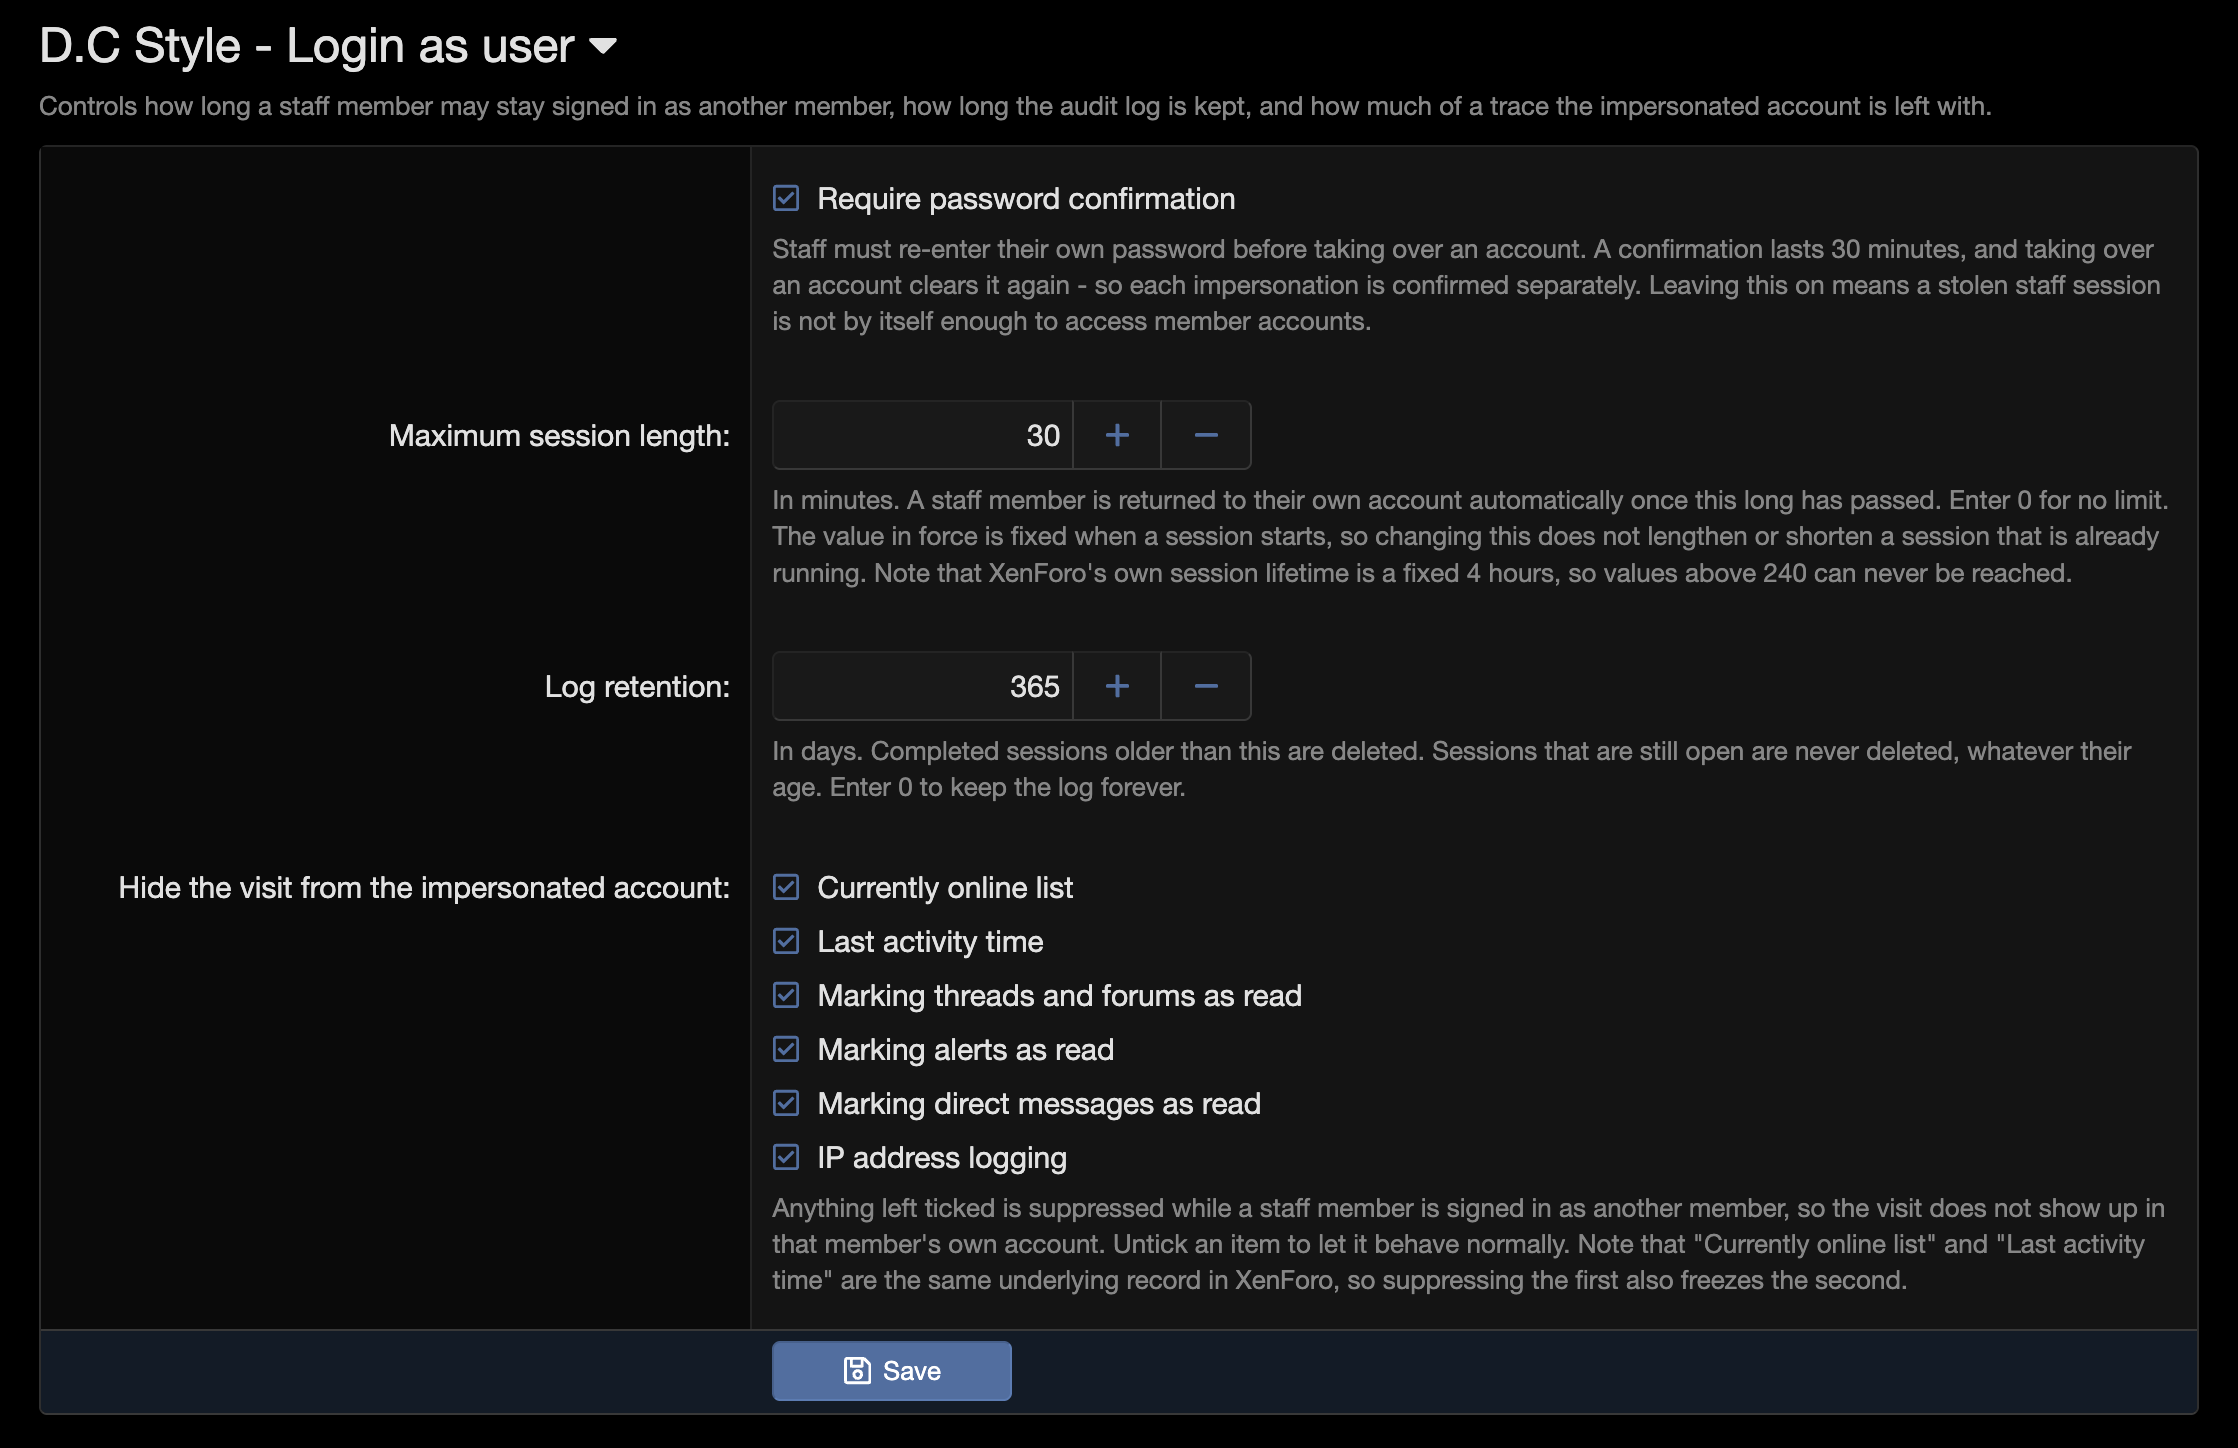
Task: Decrease Maximum session length with minus icon
Action: [1206, 435]
